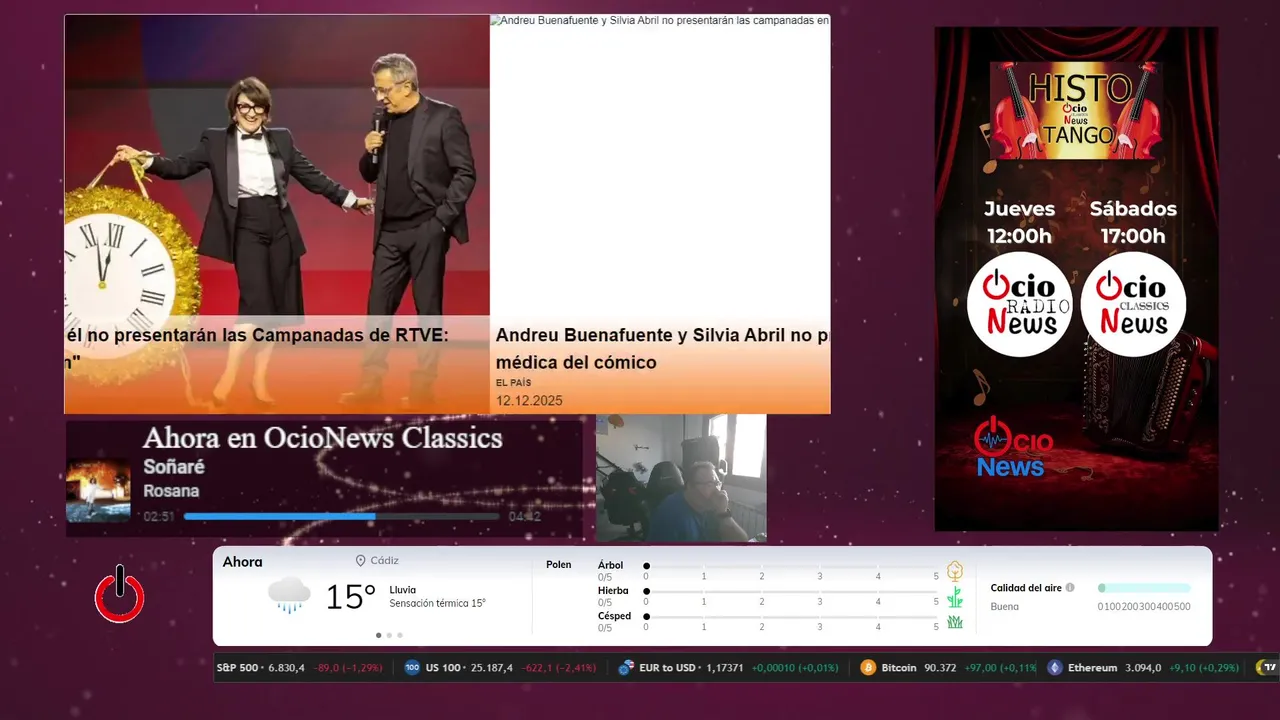Screen dimensions: 1280x720
Task: Click the Bitcoin coin icon
Action: 868,667
